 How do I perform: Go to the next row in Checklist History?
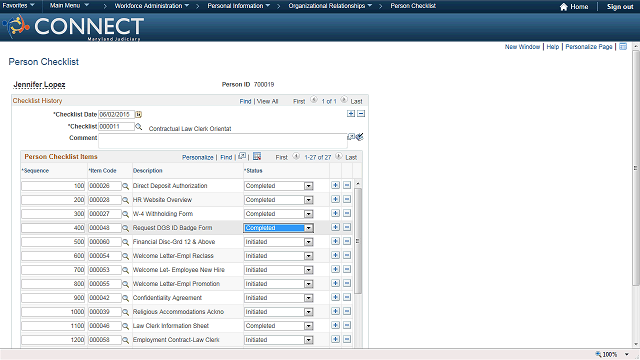point(344,100)
